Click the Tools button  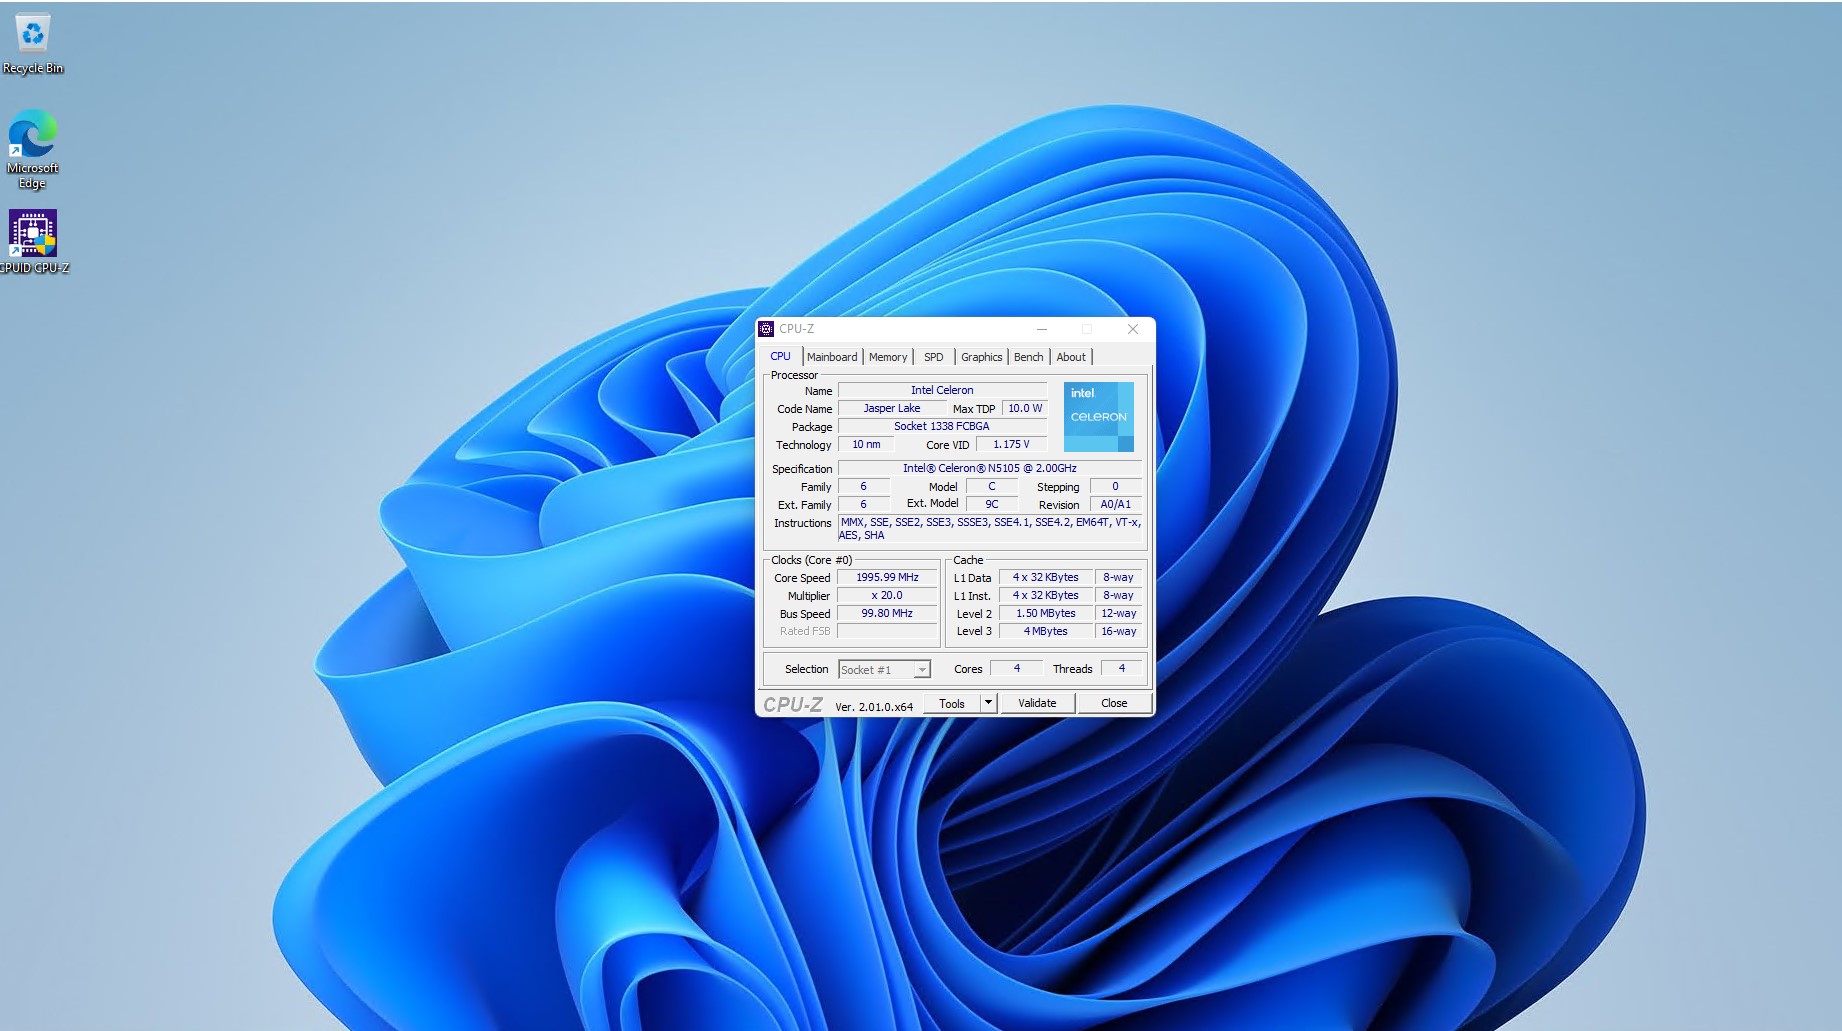click(x=952, y=703)
